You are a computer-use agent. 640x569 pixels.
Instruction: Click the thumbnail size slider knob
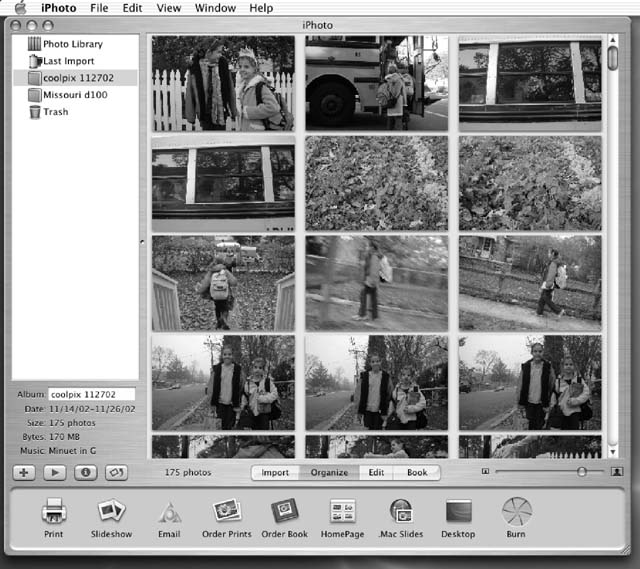(x=582, y=472)
